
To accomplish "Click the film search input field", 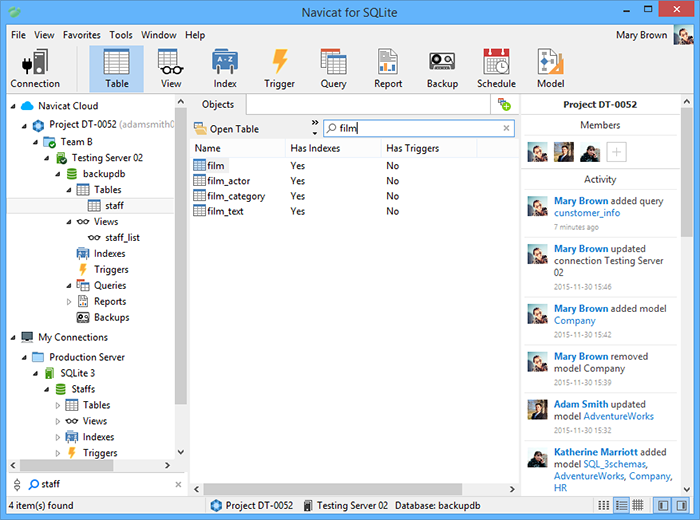I will coord(419,128).
